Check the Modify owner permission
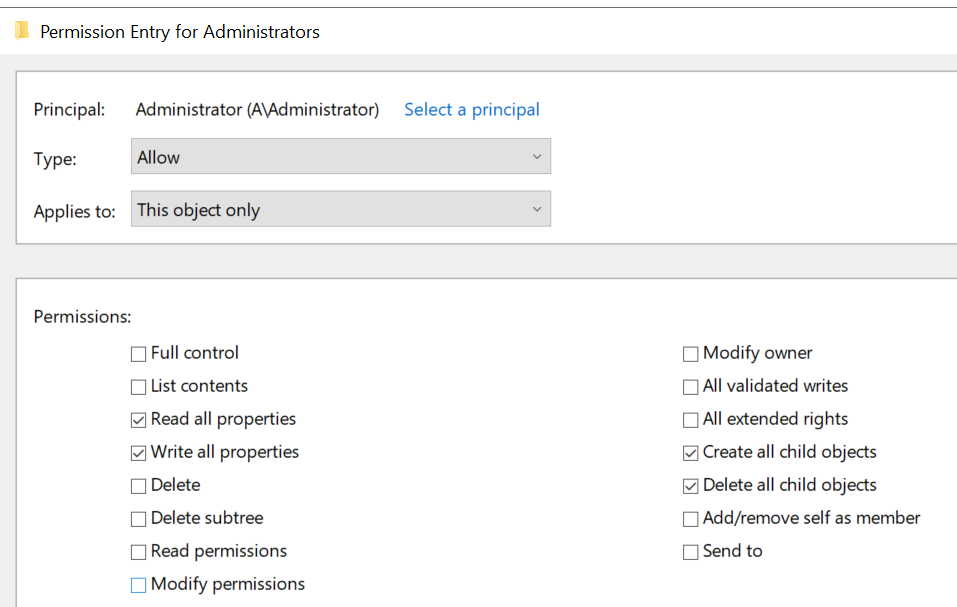Image resolution: width=957 pixels, height=607 pixels. [690, 354]
